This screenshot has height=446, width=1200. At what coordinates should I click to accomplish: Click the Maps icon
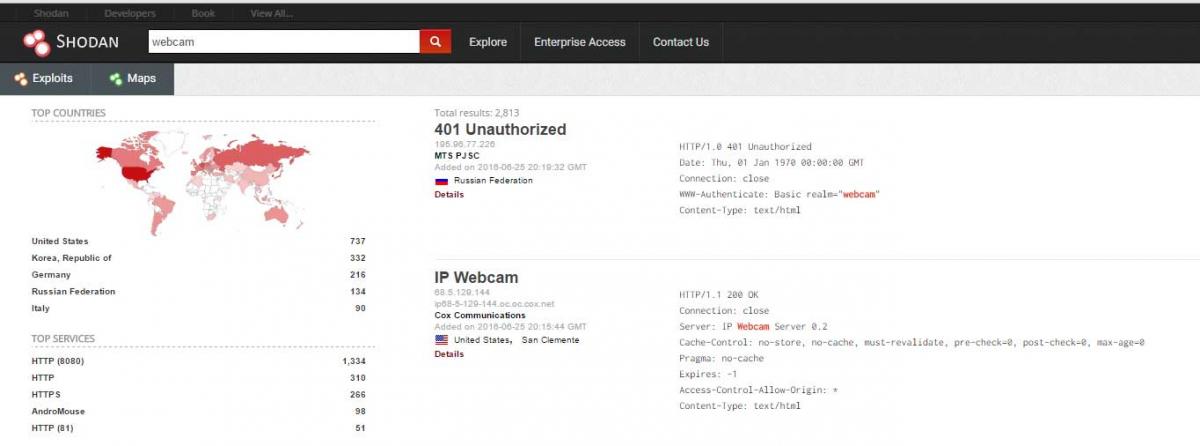click(x=116, y=79)
